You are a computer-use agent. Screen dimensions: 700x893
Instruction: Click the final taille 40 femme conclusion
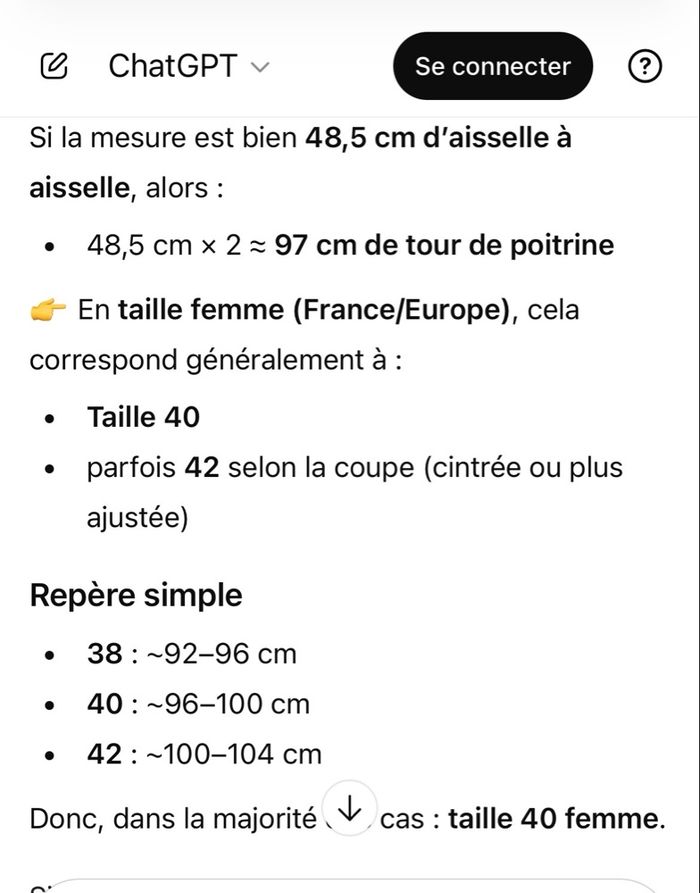[555, 819]
